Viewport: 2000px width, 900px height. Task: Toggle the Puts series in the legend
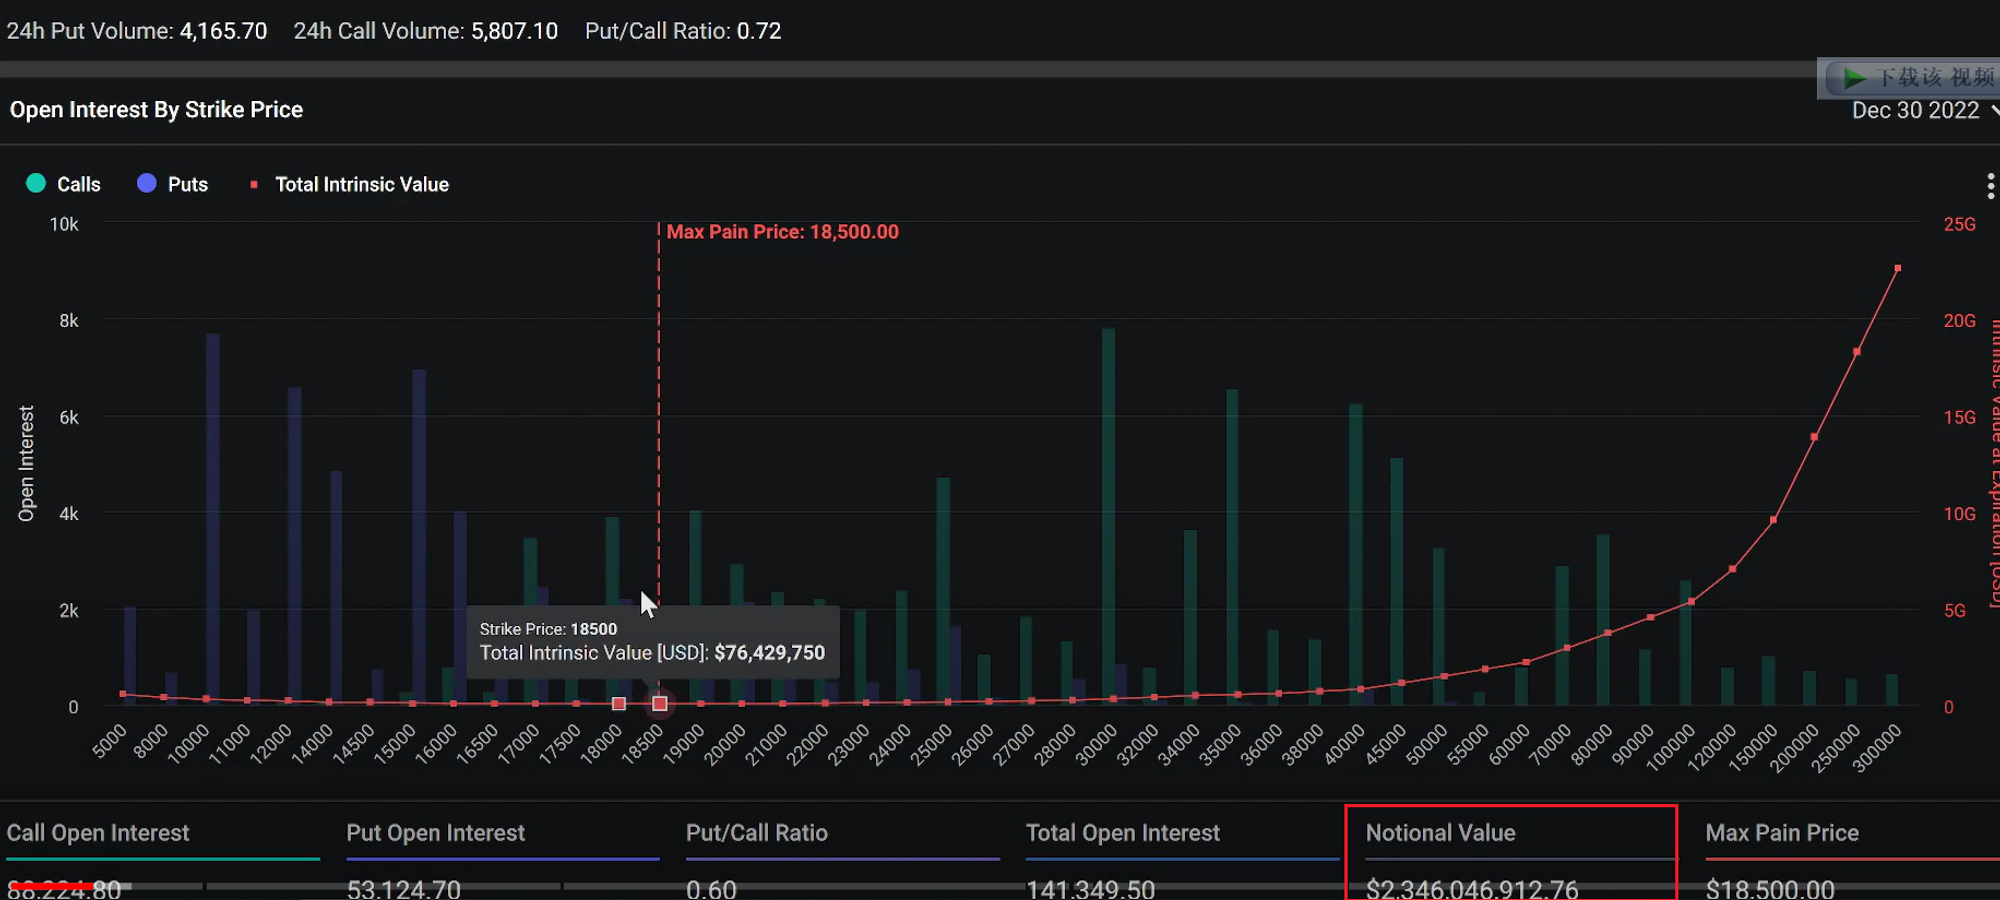pyautogui.click(x=173, y=184)
